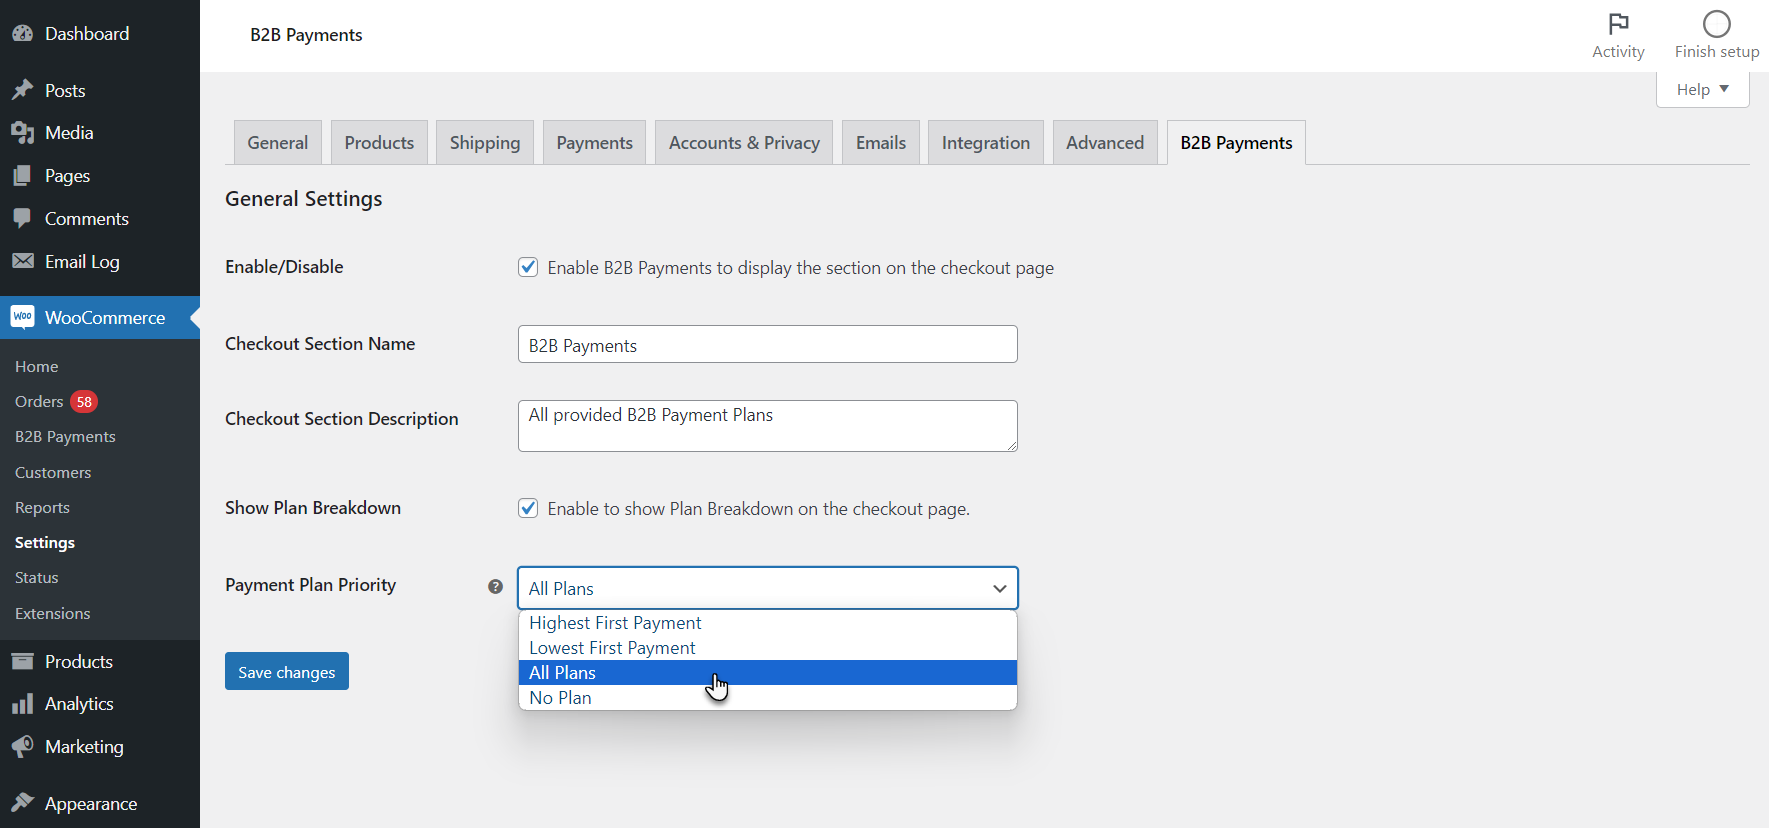Open the Status submenu link

pos(37,578)
